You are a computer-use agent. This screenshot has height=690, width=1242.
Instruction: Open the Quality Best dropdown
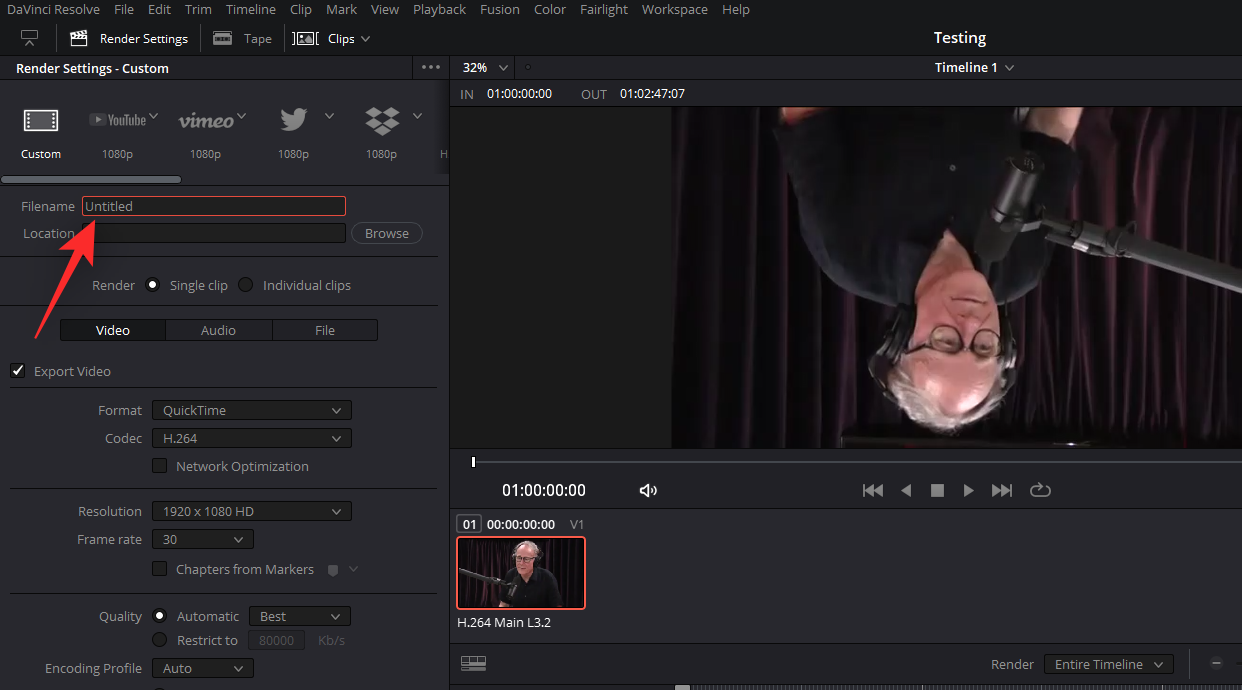tap(300, 616)
